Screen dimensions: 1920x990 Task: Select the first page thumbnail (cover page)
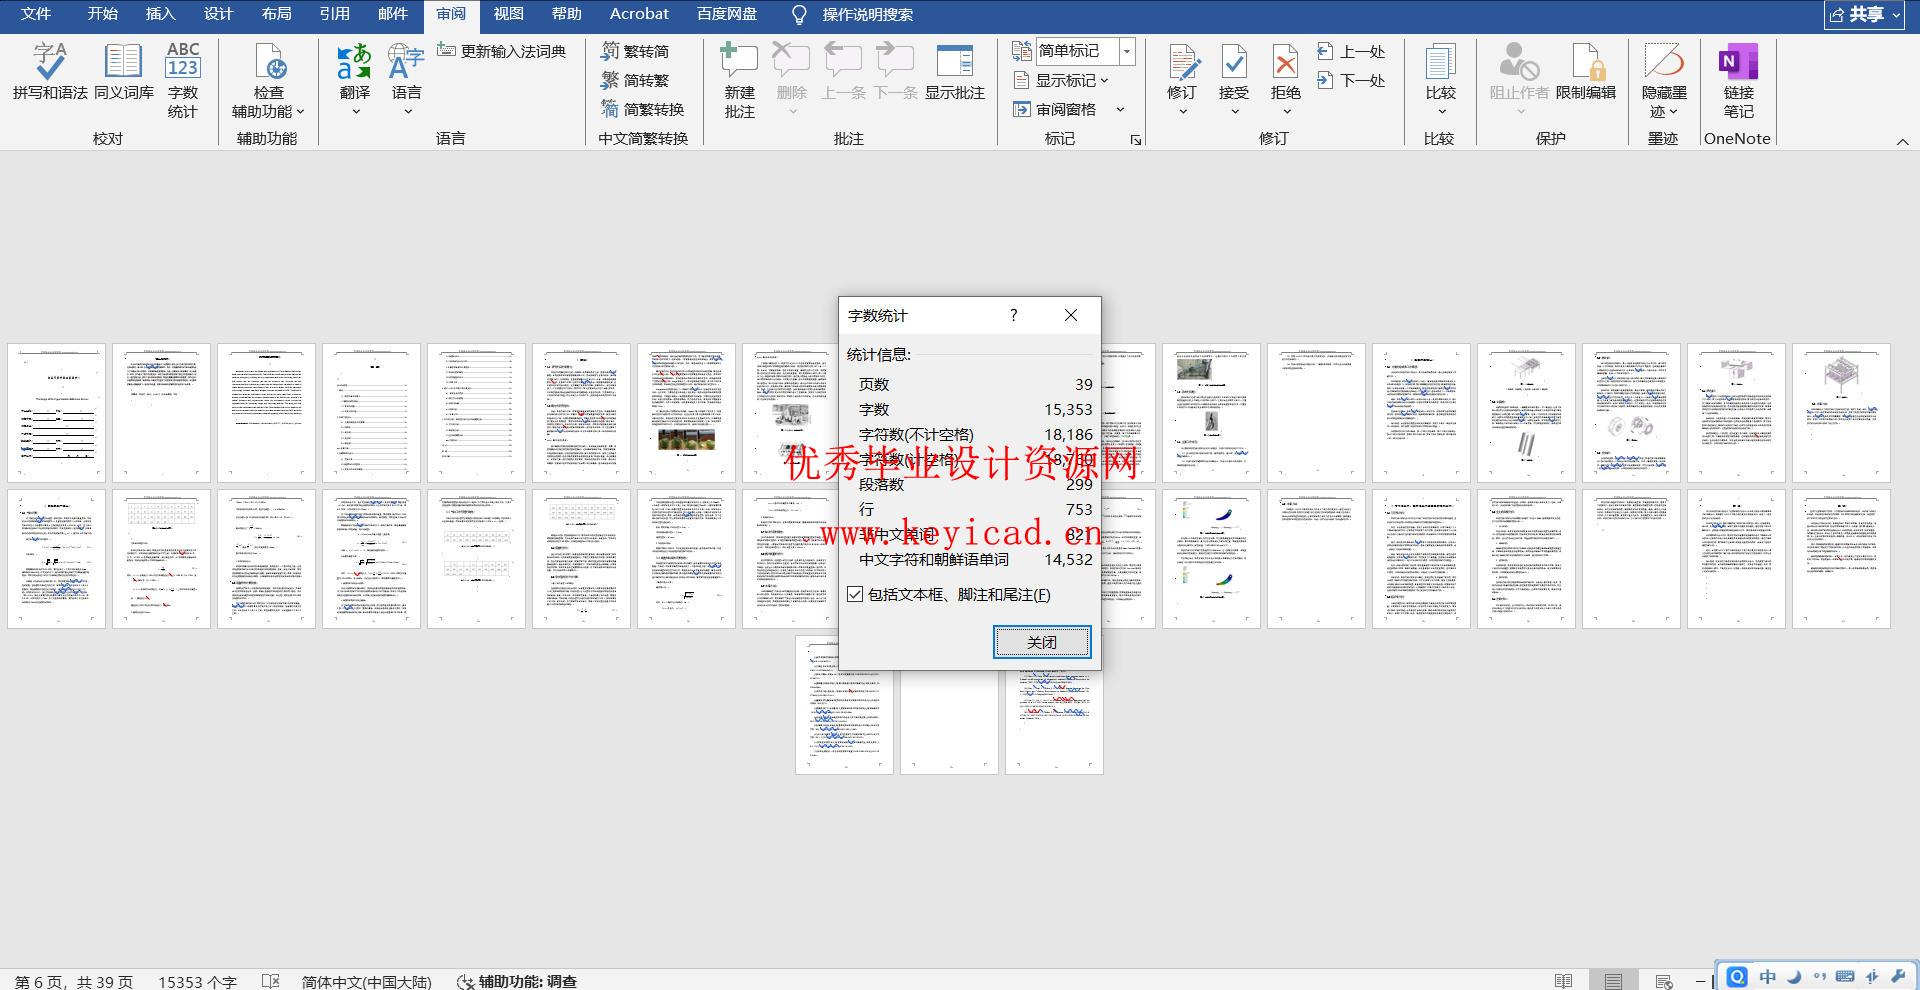click(57, 413)
